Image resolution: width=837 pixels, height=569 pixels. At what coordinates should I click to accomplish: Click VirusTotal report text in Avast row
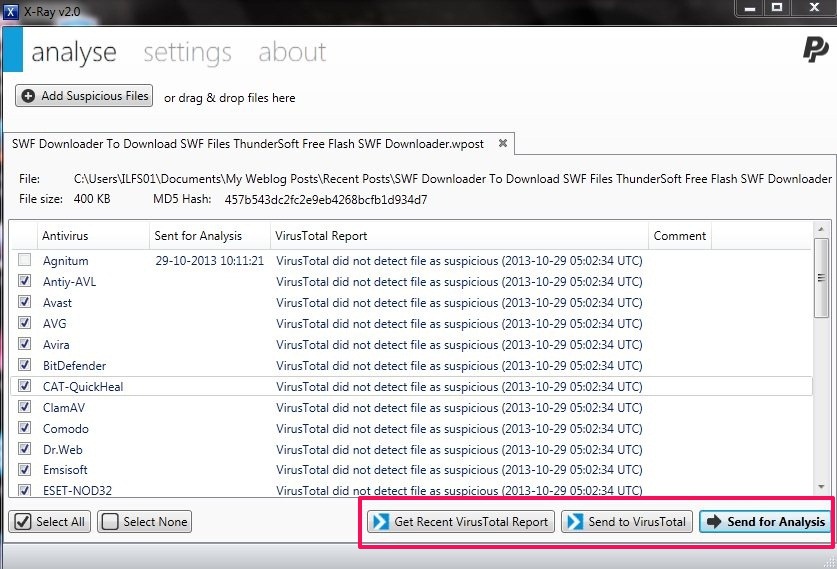pyautogui.click(x=459, y=303)
